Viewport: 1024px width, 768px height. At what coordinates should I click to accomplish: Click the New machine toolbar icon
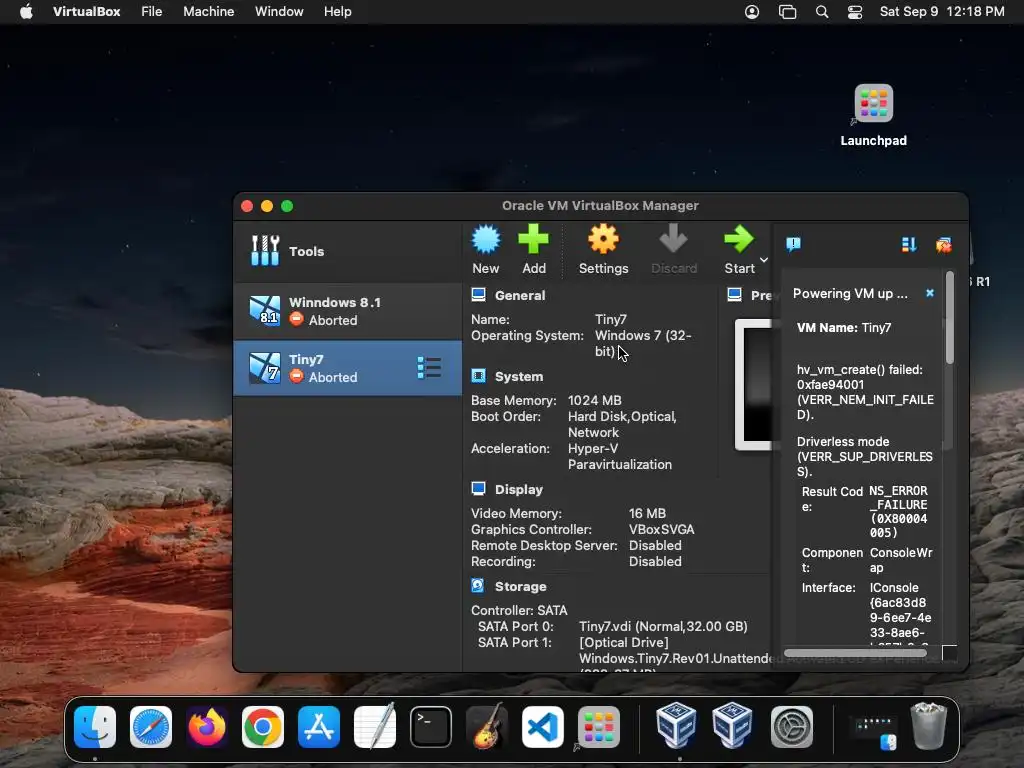point(486,240)
